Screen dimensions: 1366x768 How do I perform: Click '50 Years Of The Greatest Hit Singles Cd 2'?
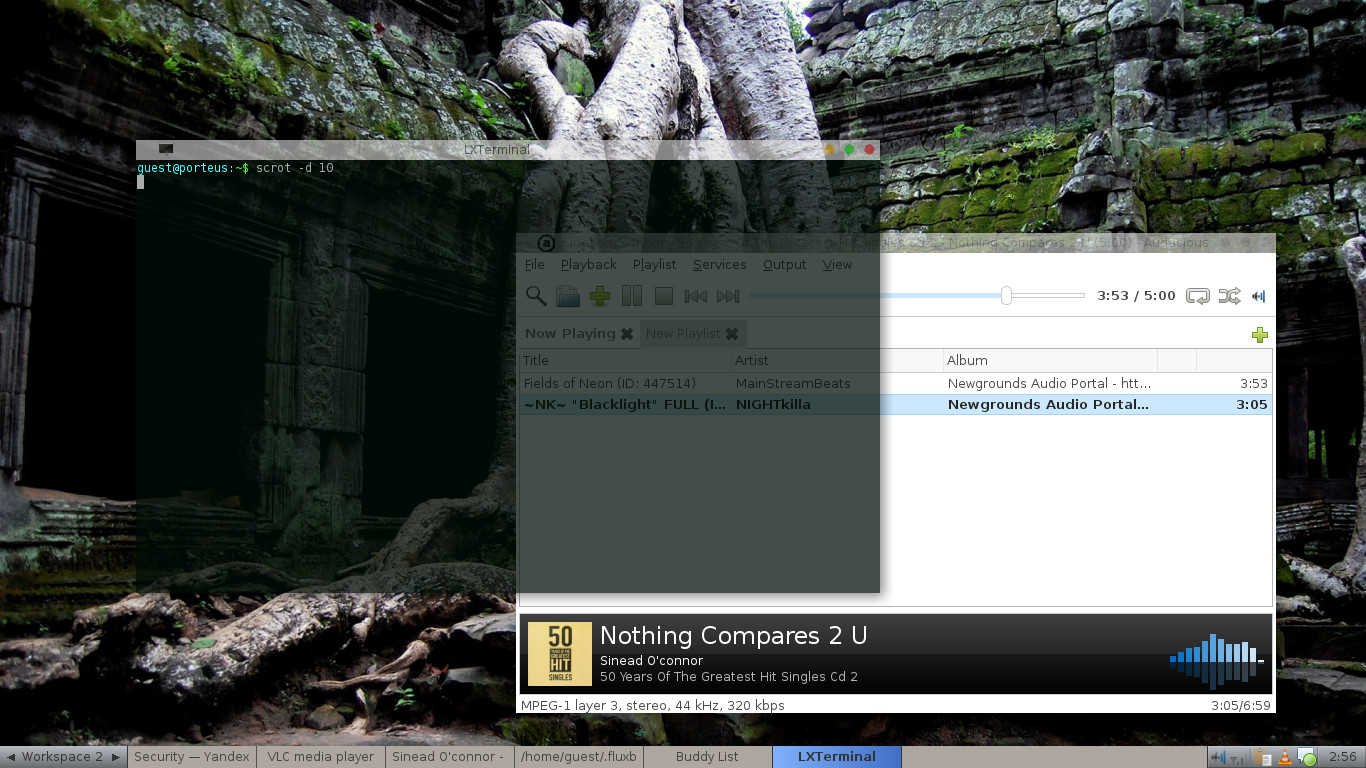point(729,676)
